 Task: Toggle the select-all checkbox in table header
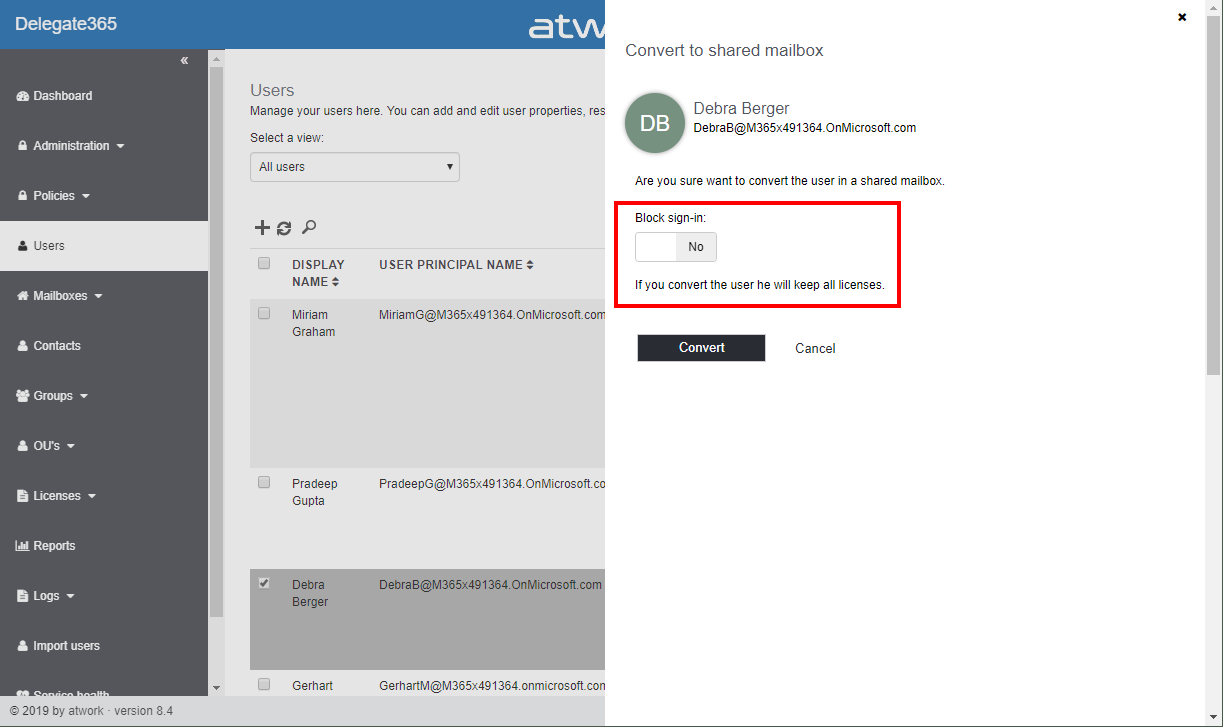pos(264,264)
